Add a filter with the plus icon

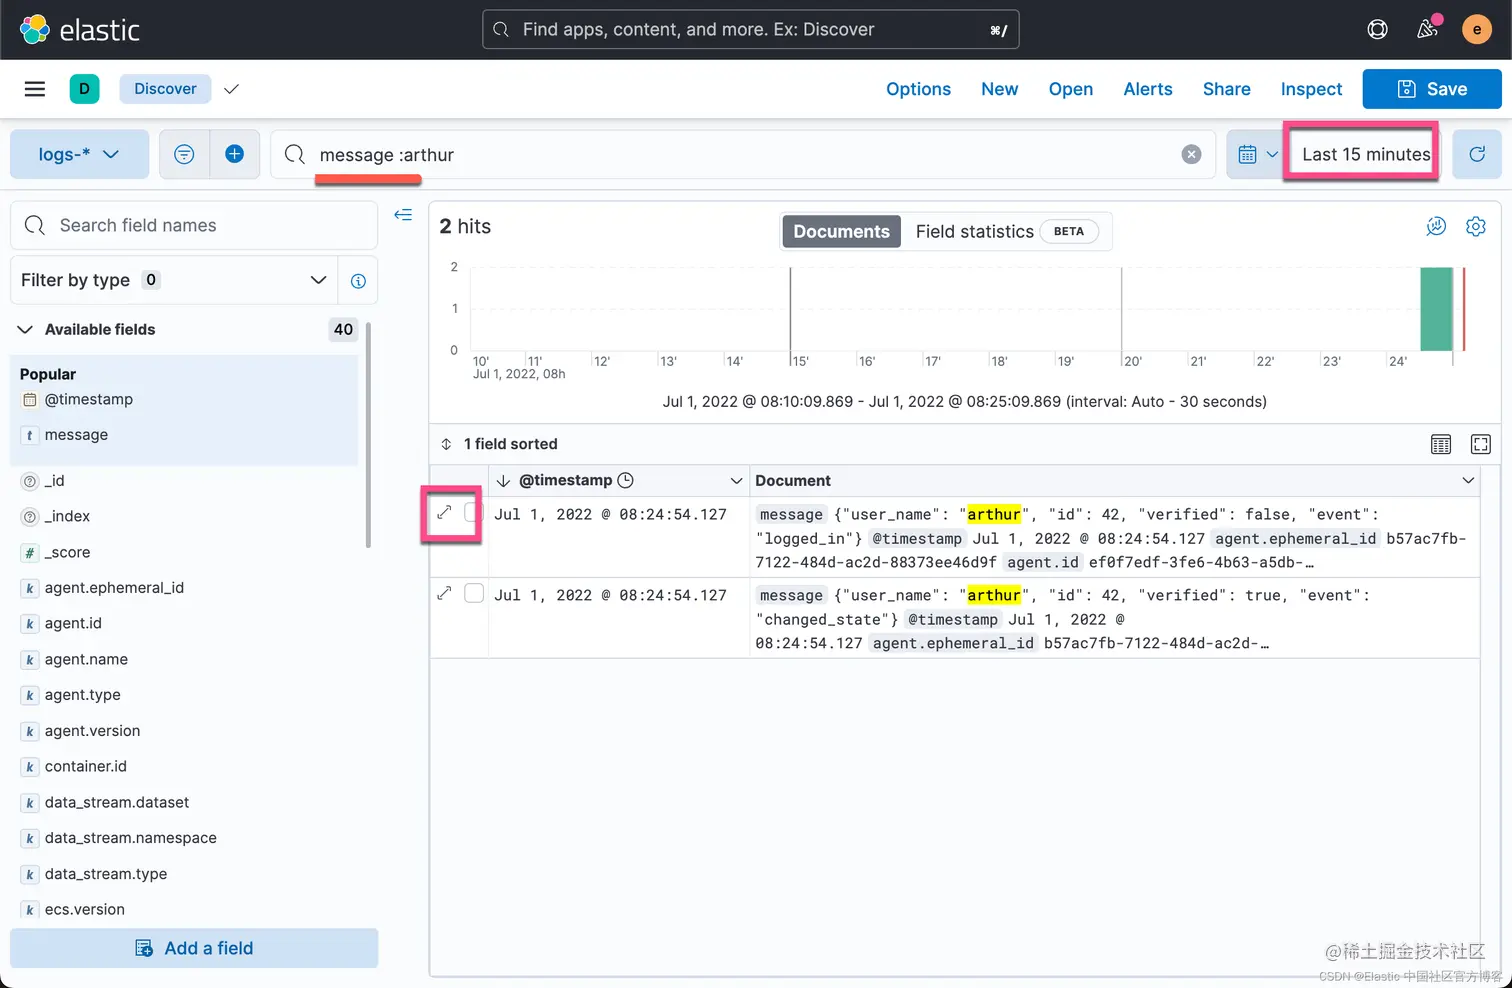click(235, 154)
